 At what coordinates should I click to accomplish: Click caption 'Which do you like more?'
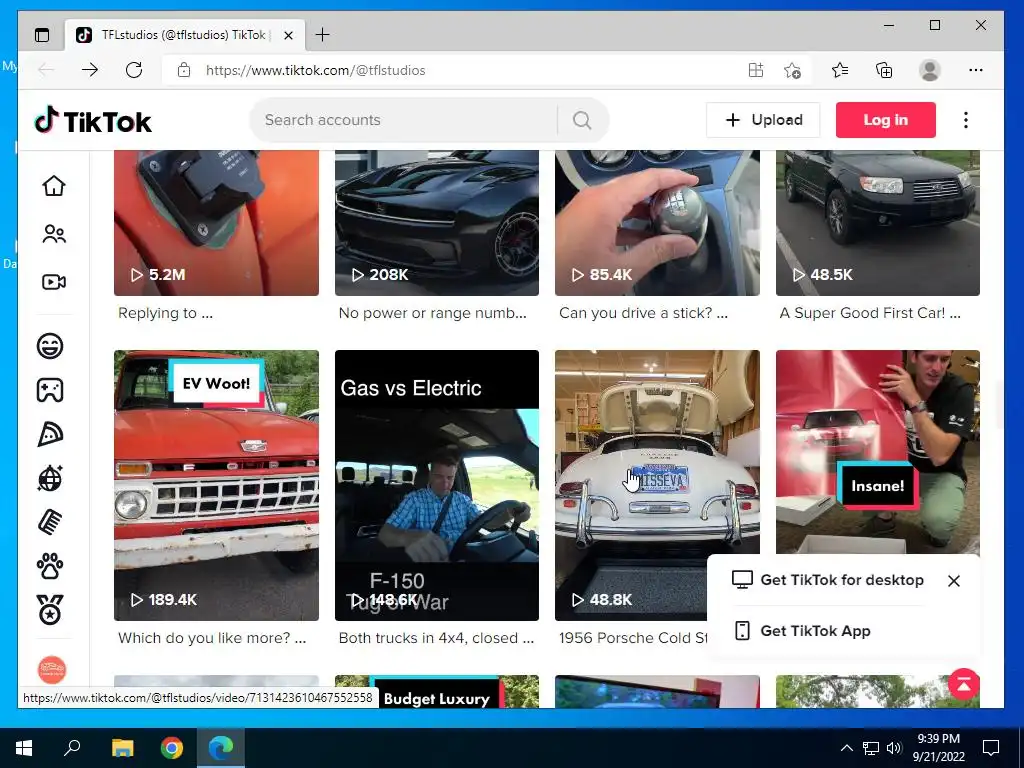pyautogui.click(x=212, y=638)
